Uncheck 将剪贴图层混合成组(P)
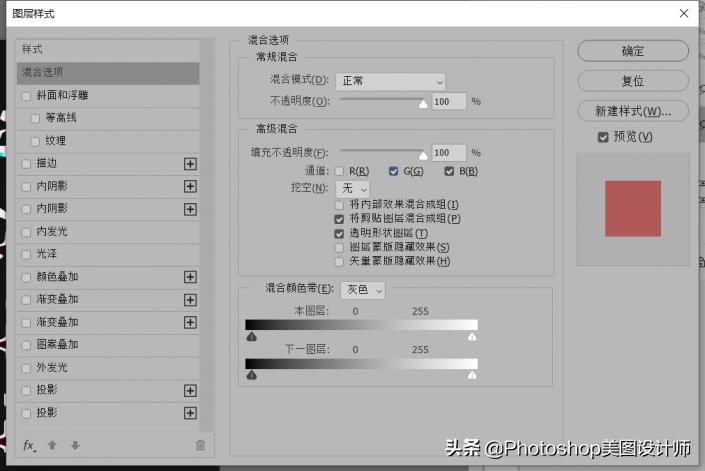The image size is (705, 471). [x=339, y=219]
